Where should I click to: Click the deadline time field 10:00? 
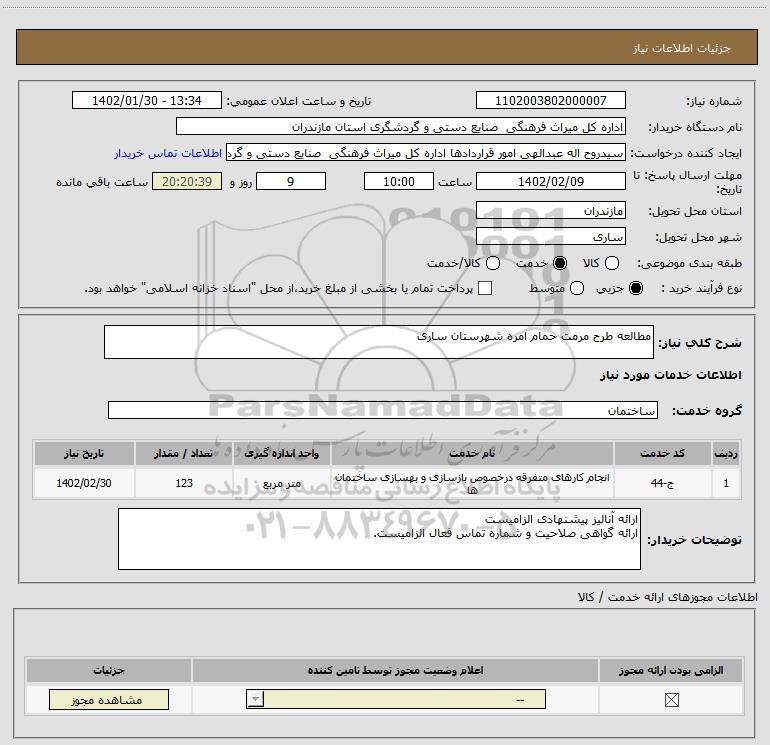tap(399, 181)
